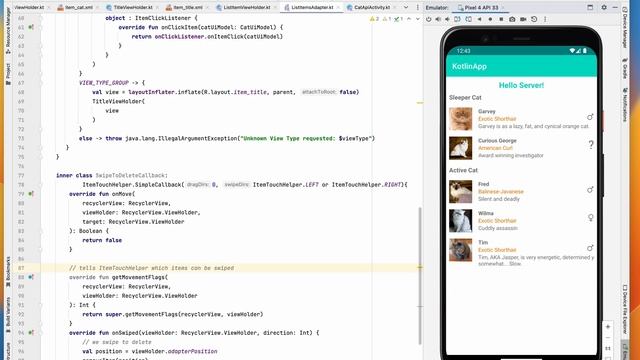The image size is (640, 360).
Task: Tap the male gender icon on Garvey row
Action: click(x=590, y=117)
